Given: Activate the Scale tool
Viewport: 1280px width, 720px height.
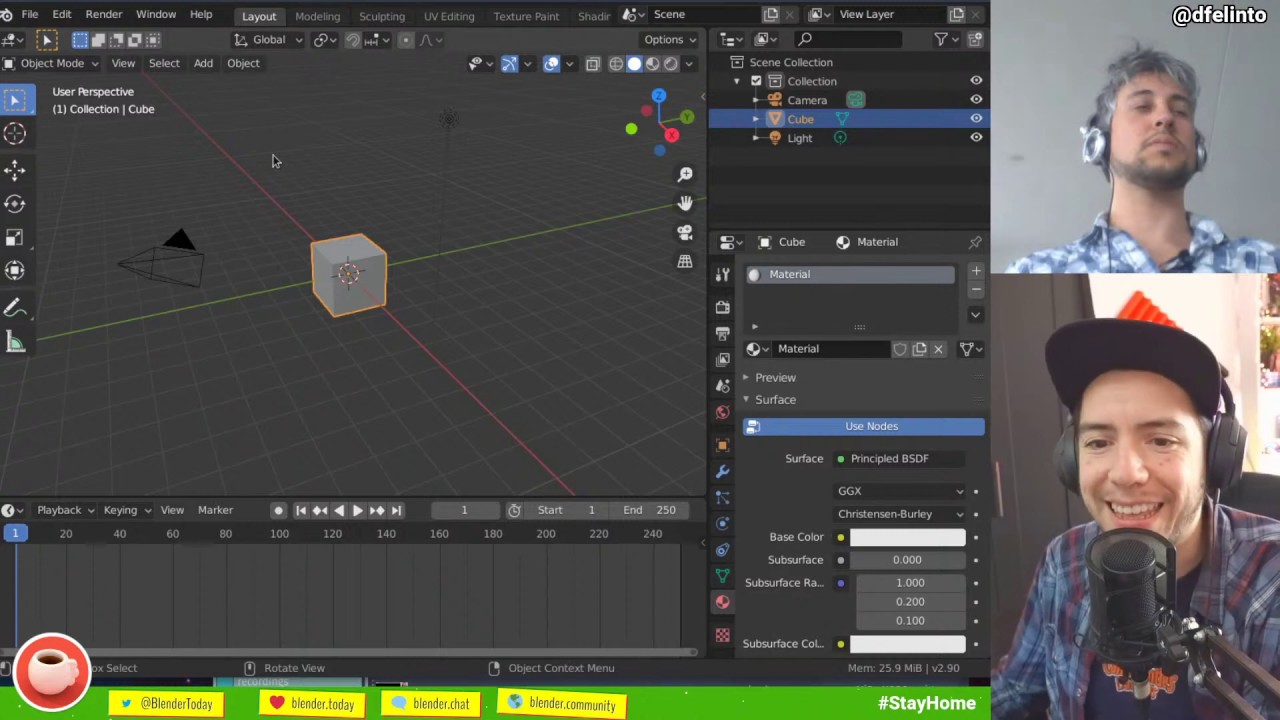Looking at the screenshot, I should click(15, 238).
